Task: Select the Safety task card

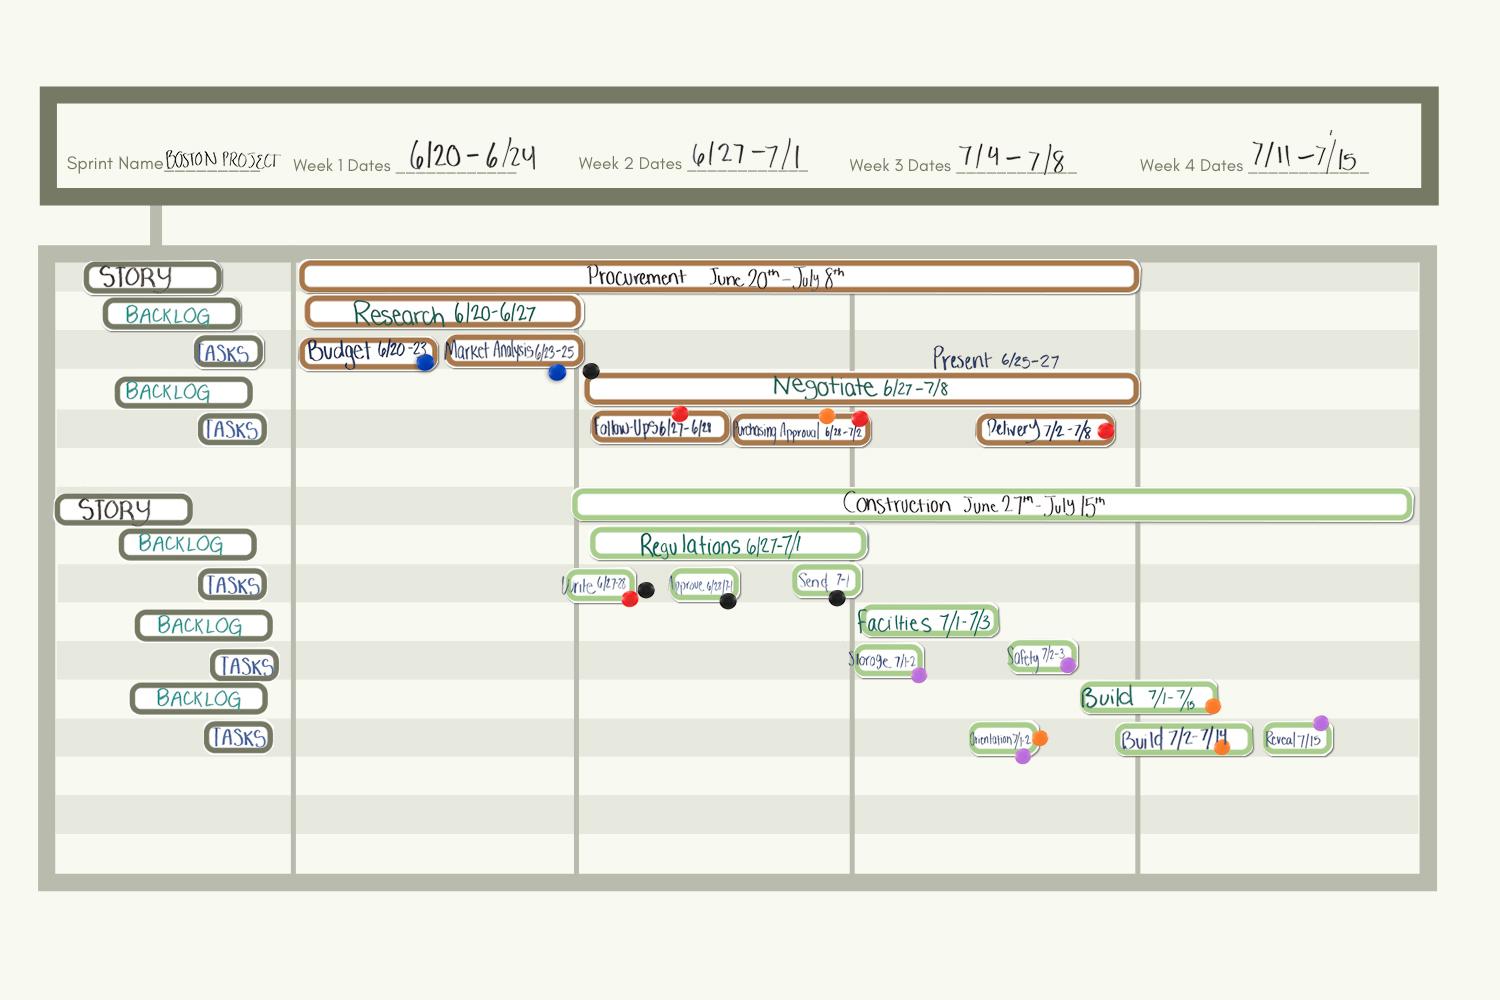Action: [x=1042, y=657]
